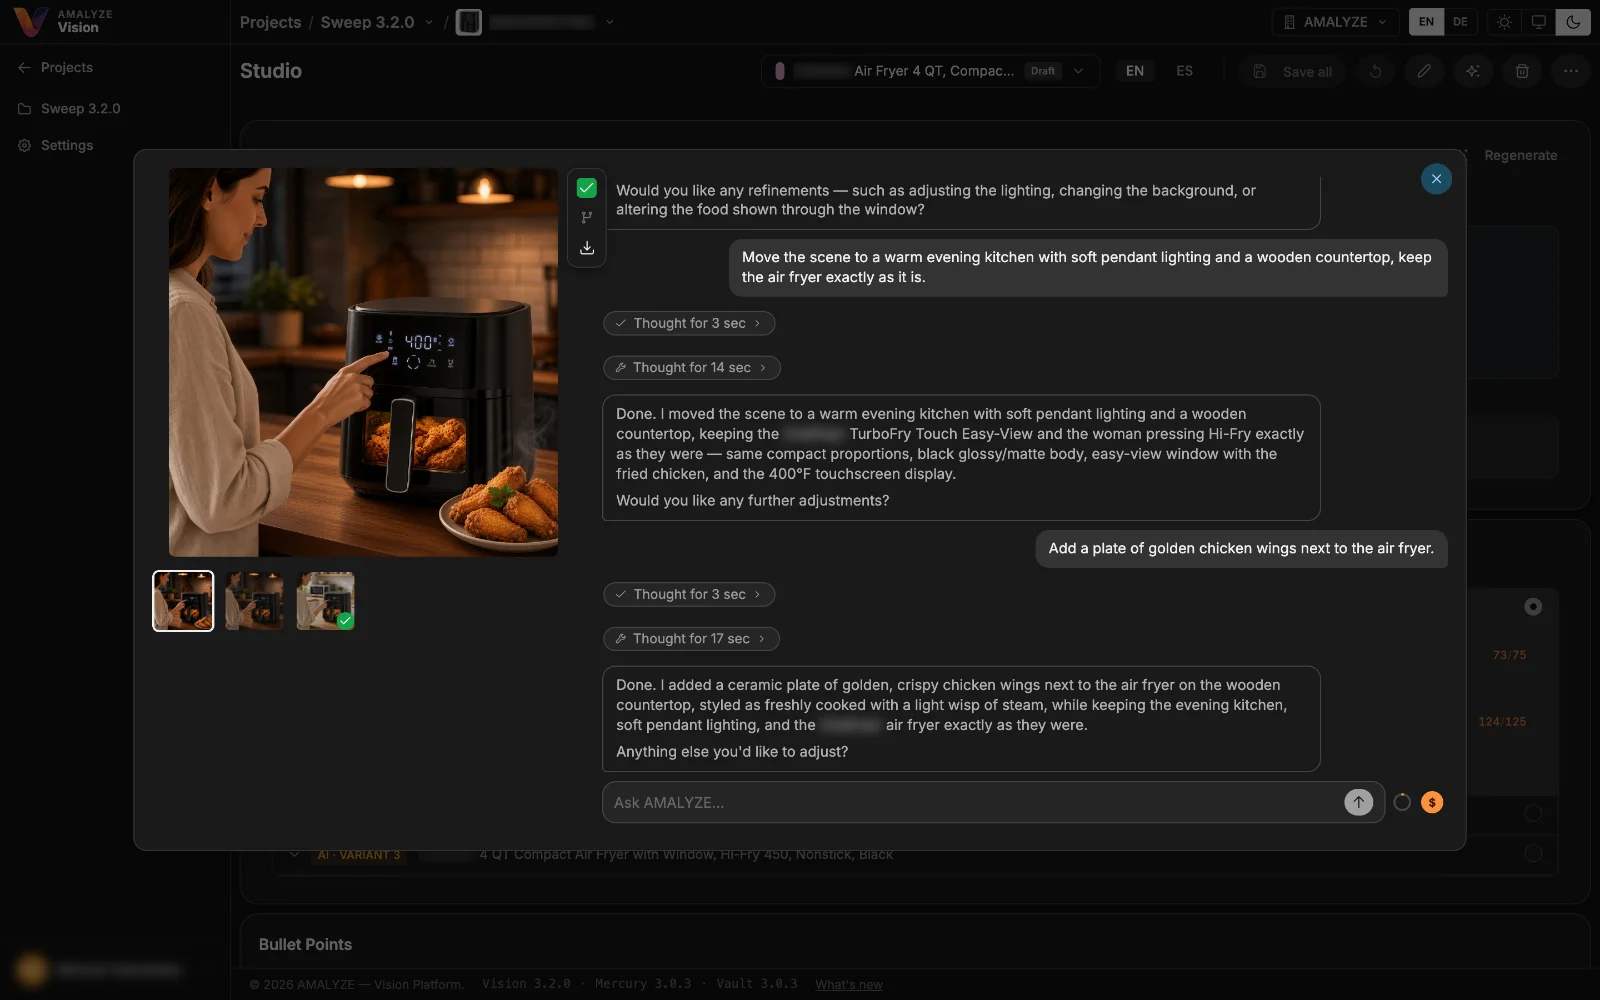Click the trash delete icon in the Studio toolbar
This screenshot has width=1600, height=1000.
coord(1522,71)
